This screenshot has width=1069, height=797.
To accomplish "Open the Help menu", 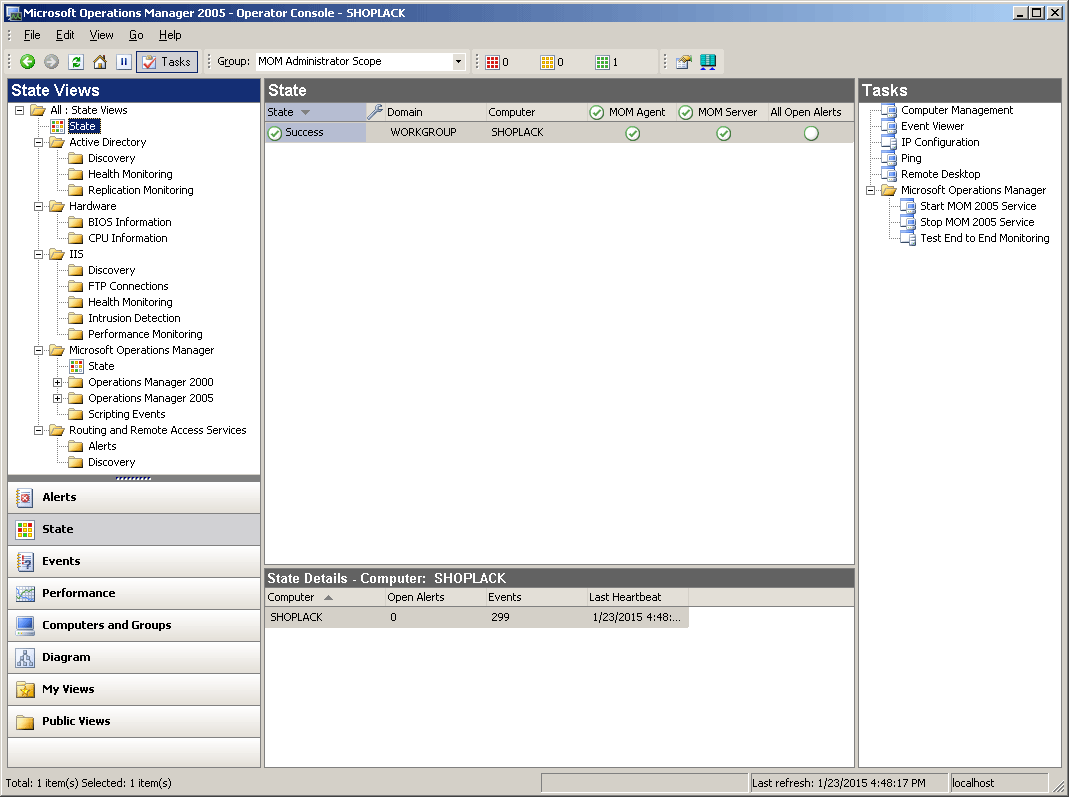I will [x=170, y=35].
